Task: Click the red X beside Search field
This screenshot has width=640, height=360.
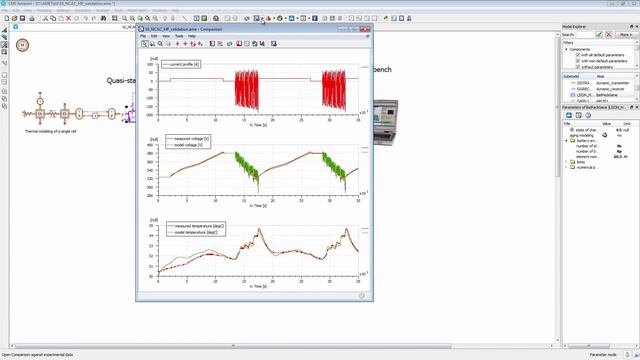Action: [x=609, y=35]
